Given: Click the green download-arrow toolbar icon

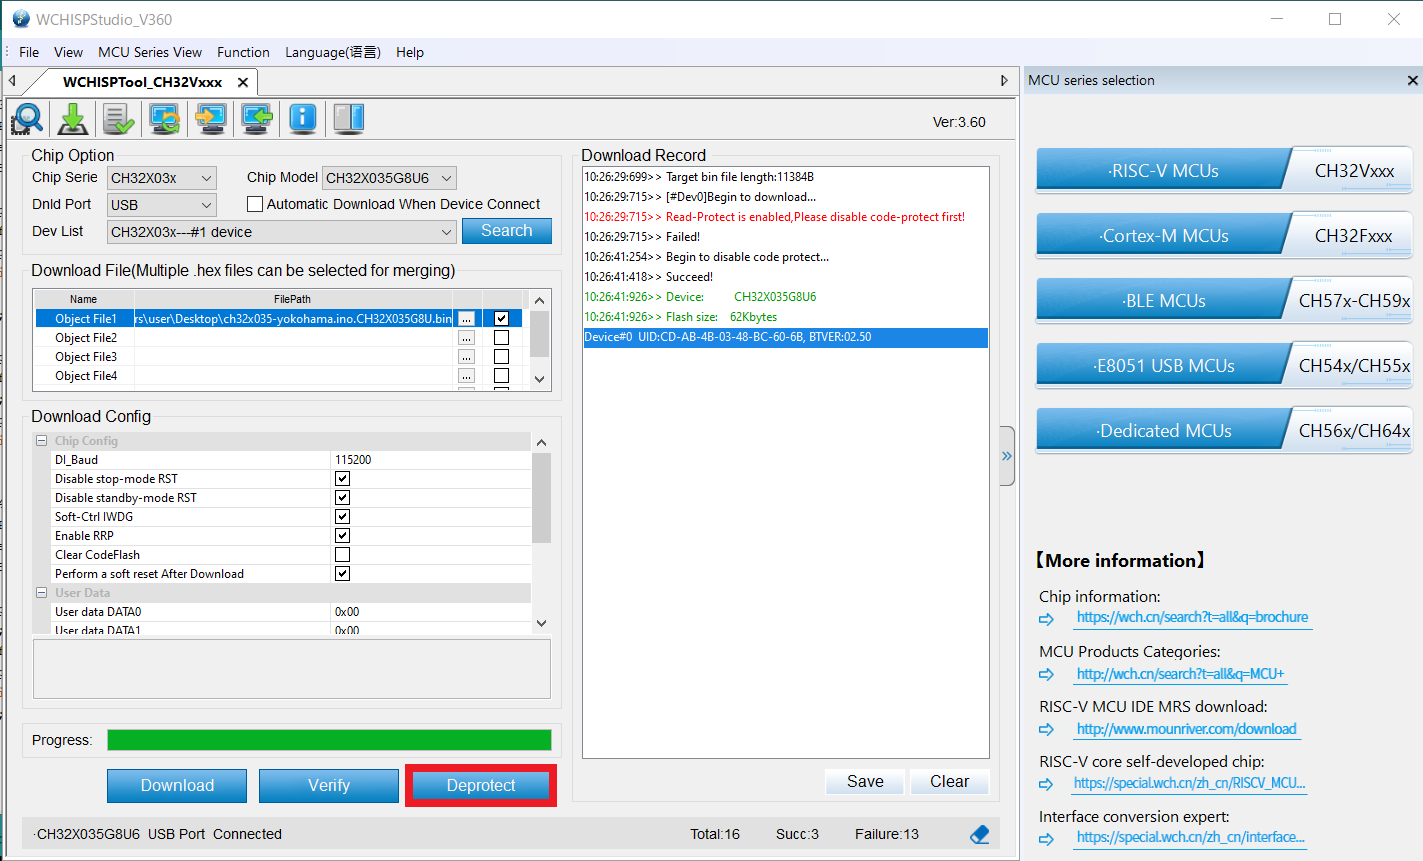Looking at the screenshot, I should click(x=73, y=119).
